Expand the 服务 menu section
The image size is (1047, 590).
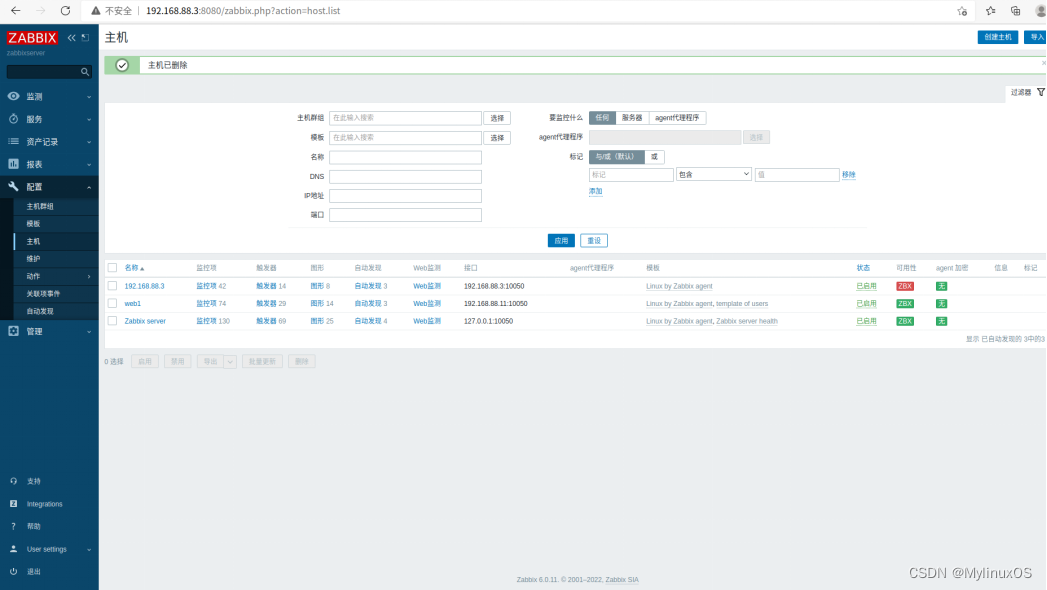coord(89,119)
